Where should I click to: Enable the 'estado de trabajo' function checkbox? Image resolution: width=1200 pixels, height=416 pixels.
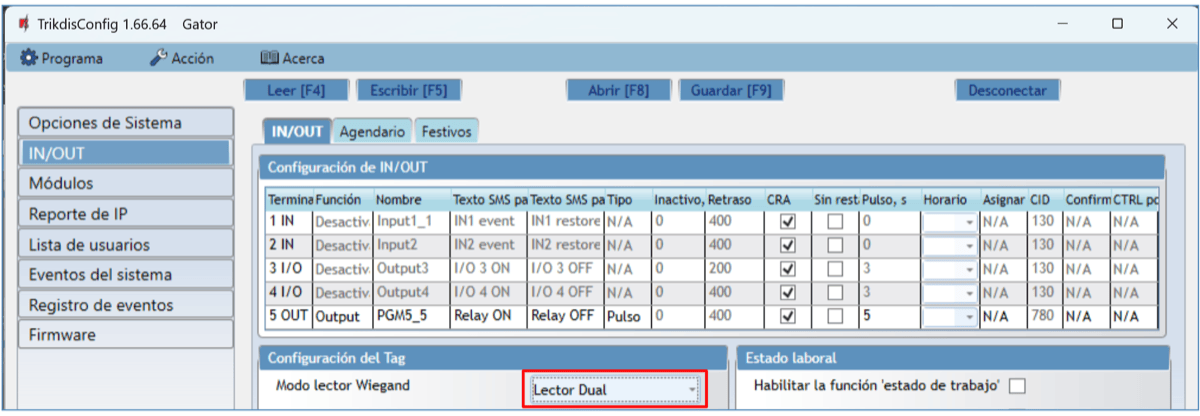pyautogui.click(x=1017, y=387)
